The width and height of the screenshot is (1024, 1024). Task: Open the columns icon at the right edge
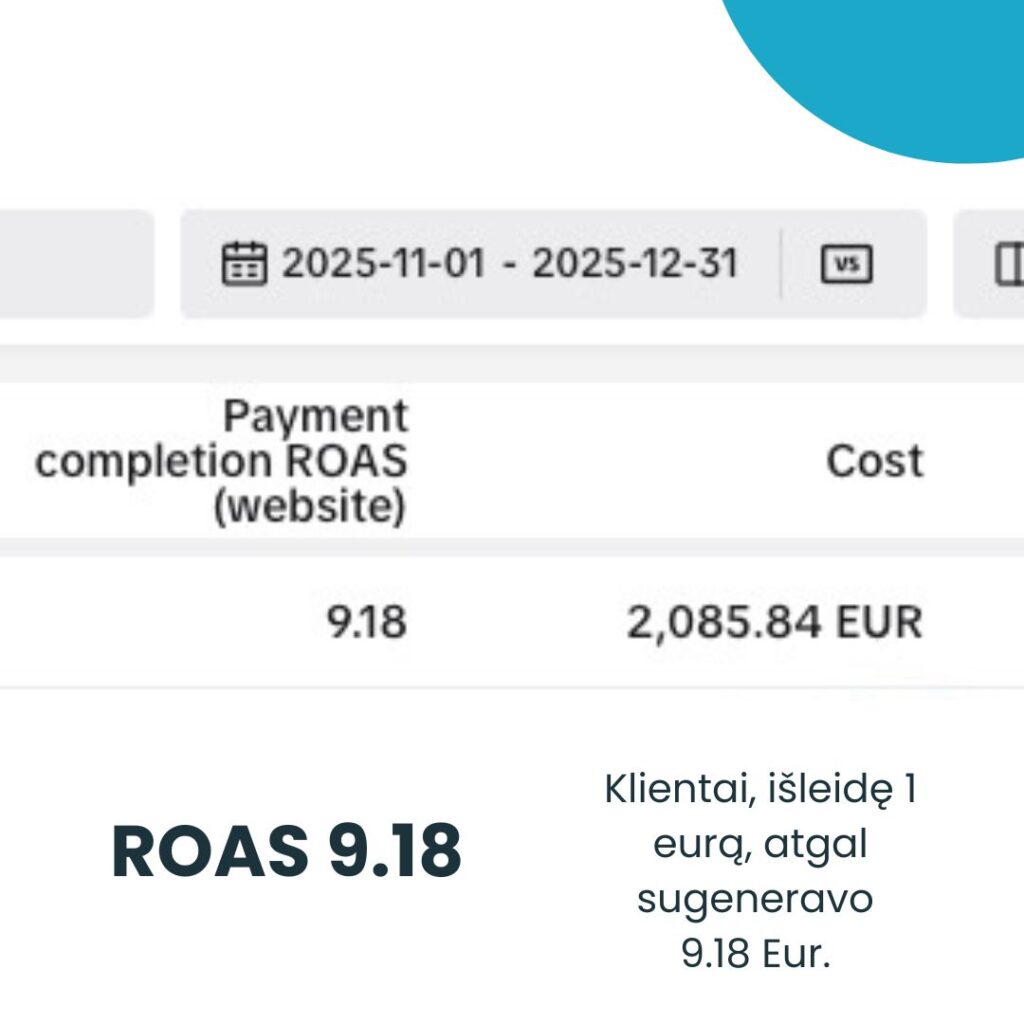pos(1008,264)
